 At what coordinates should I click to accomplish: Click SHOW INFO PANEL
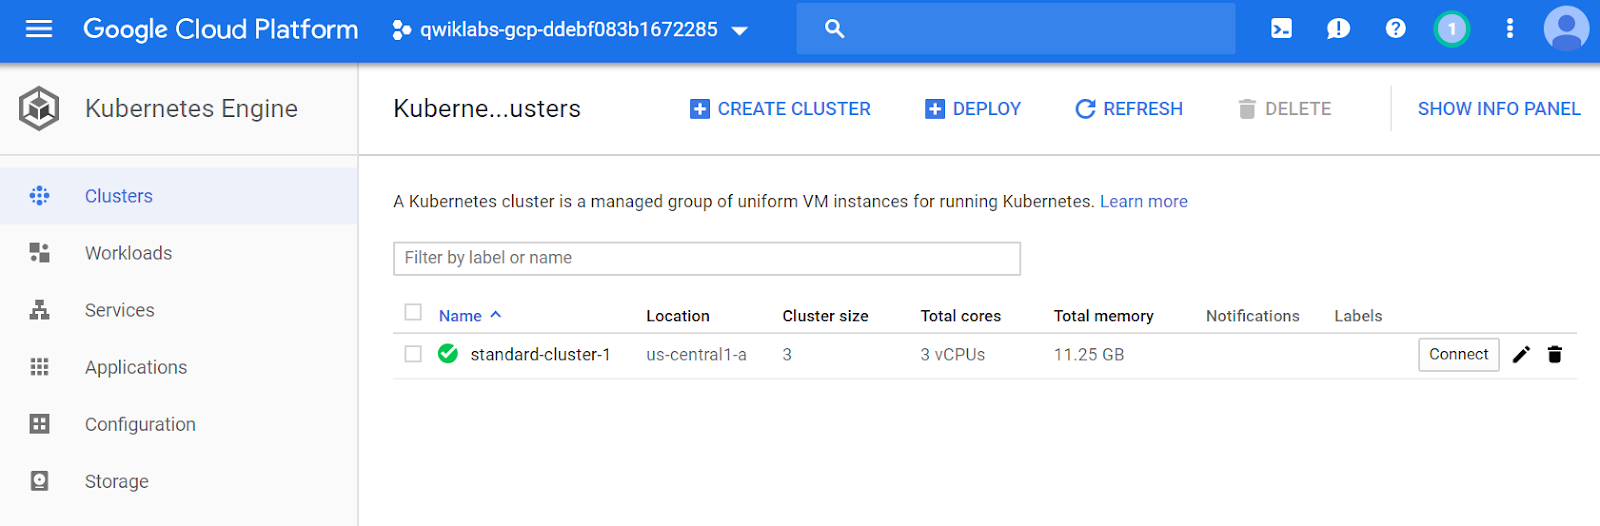point(1499,109)
